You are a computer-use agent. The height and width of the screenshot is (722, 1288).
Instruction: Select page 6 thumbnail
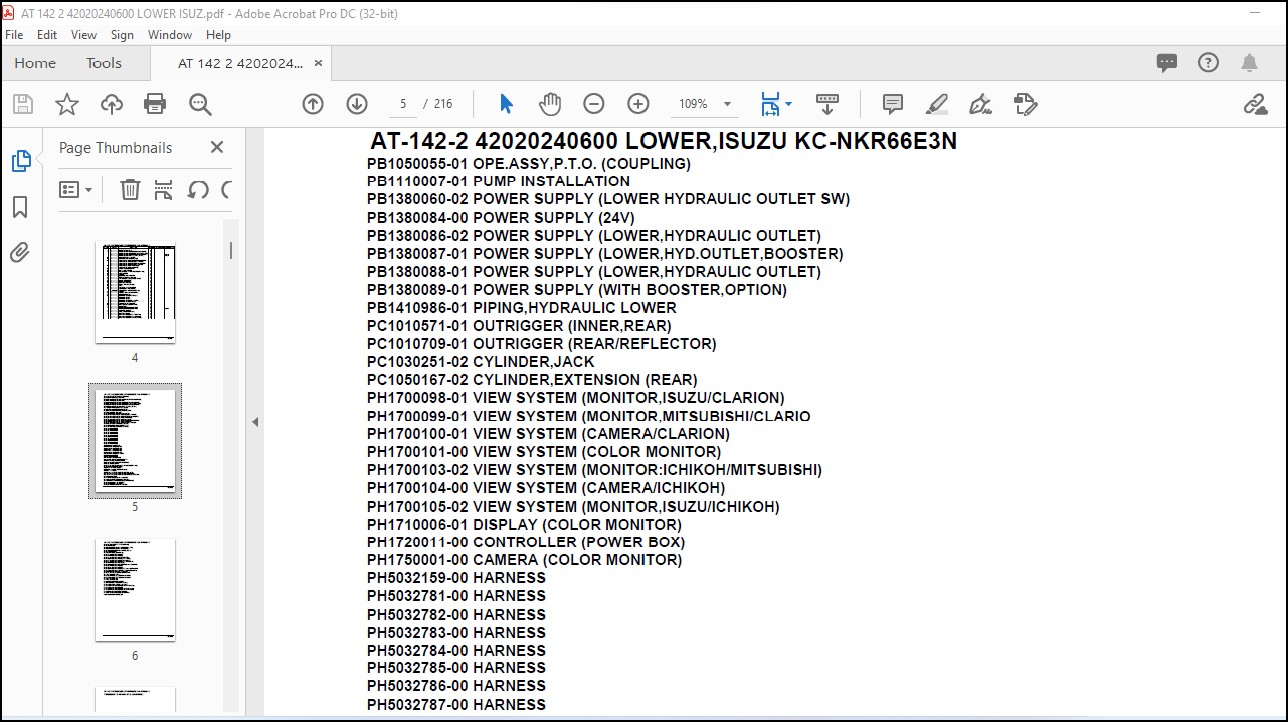(135, 590)
